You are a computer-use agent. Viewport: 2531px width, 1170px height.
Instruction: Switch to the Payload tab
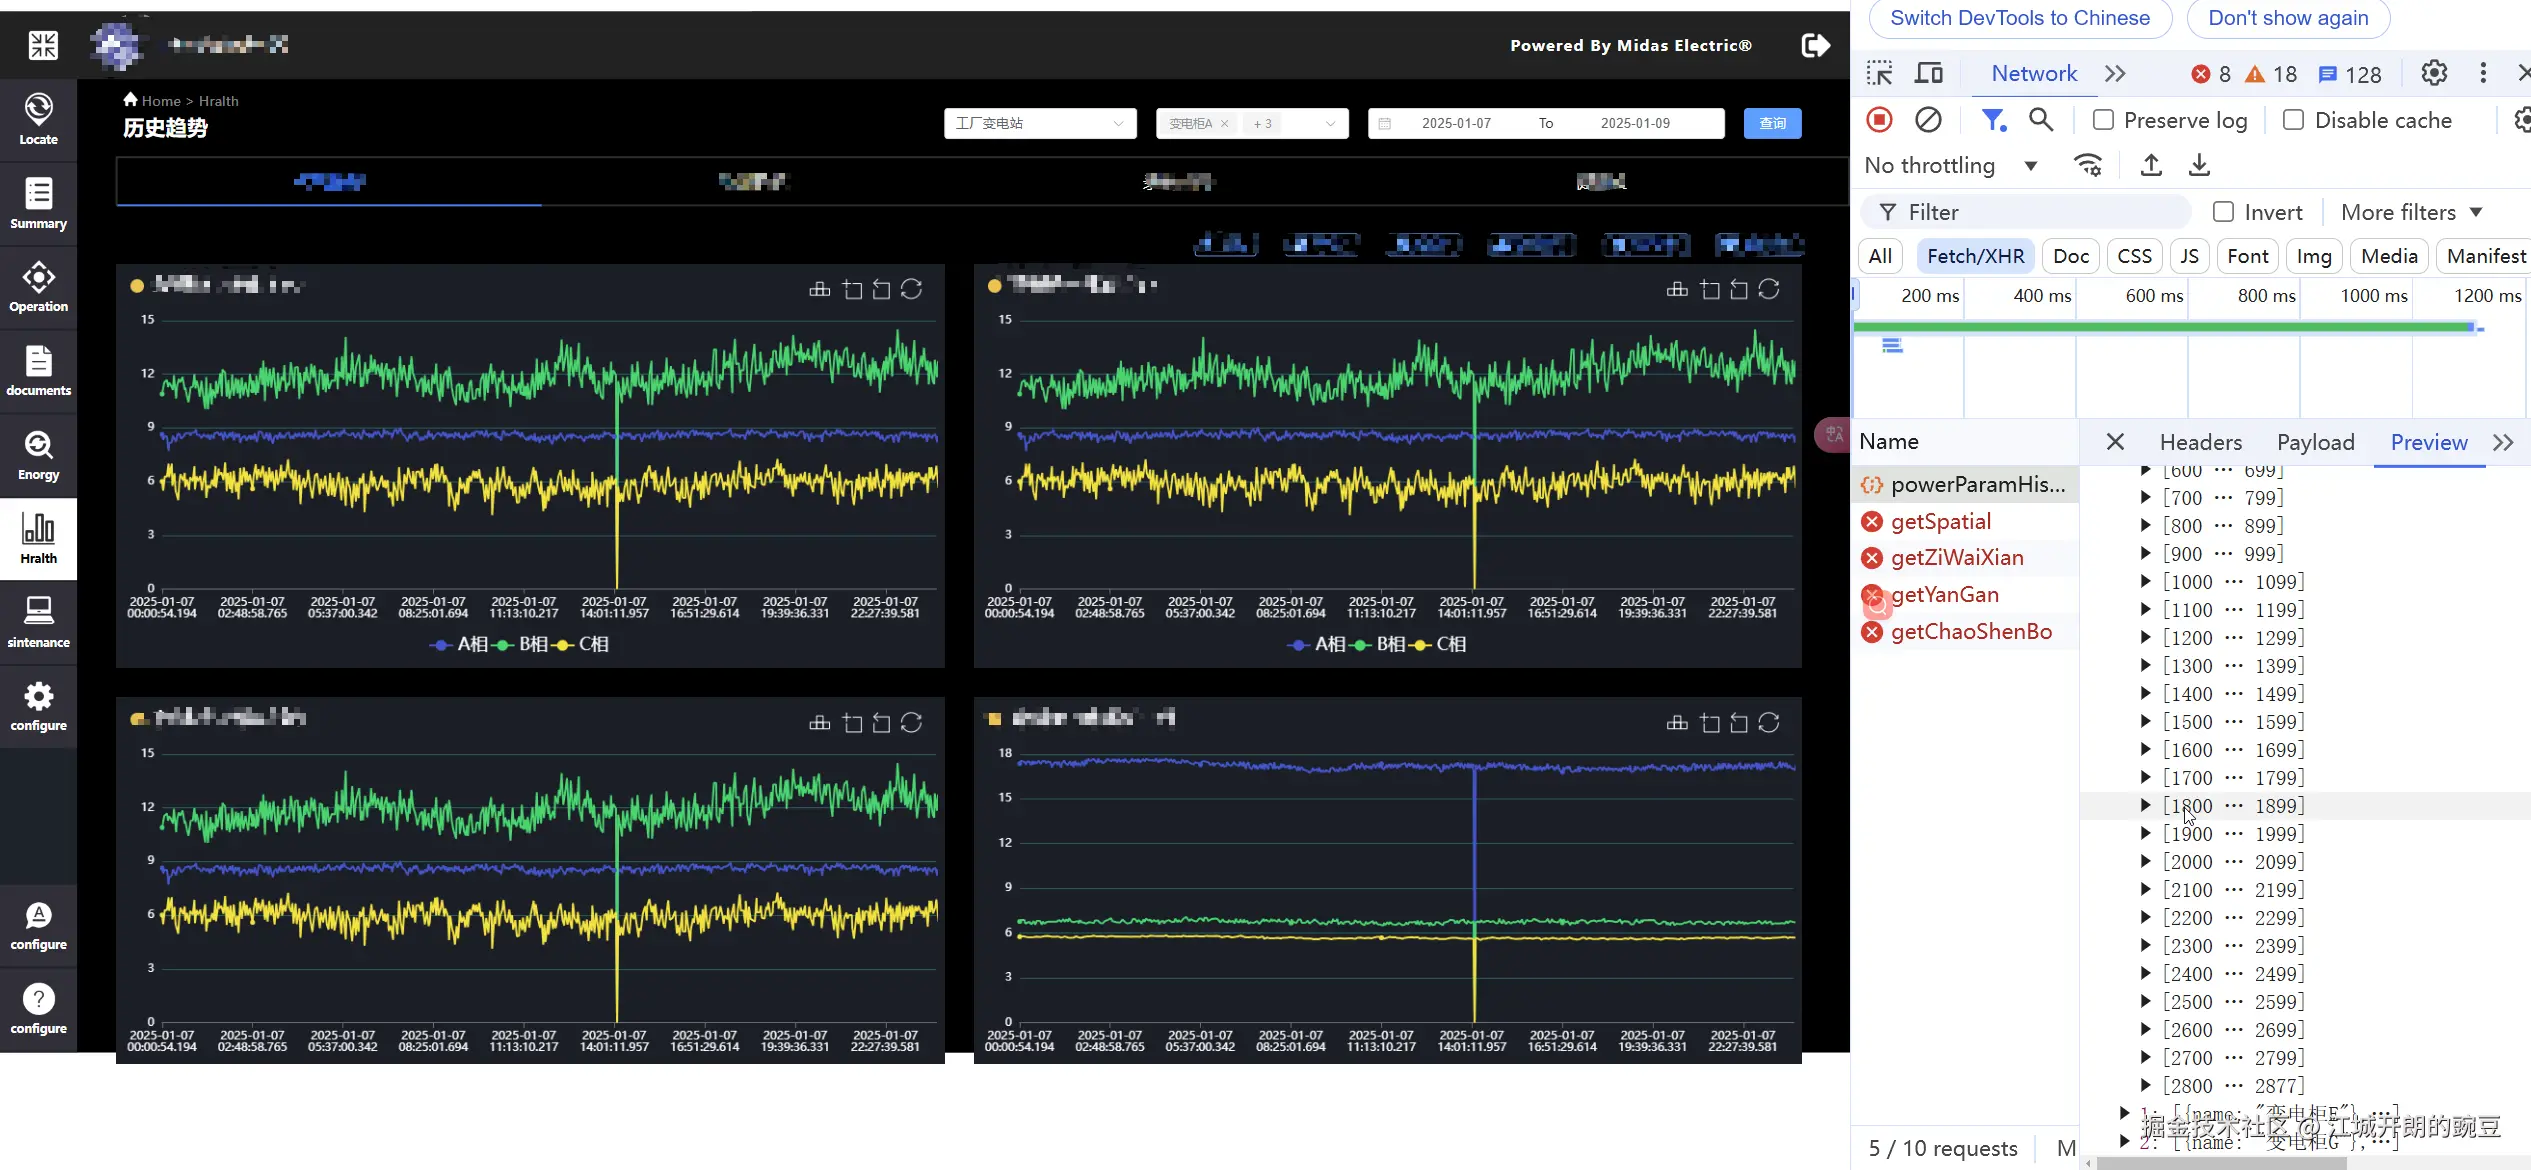click(2315, 442)
